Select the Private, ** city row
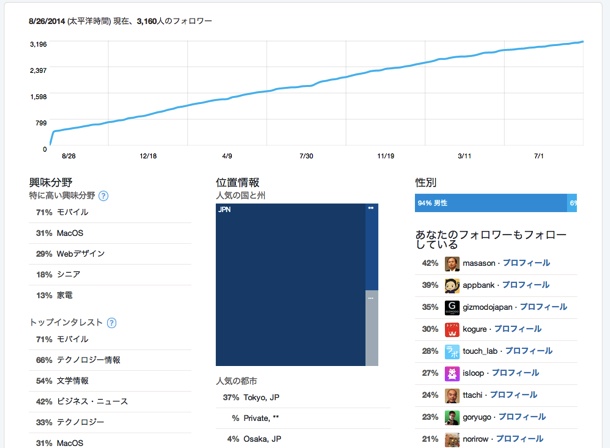The width and height of the screenshot is (610, 448). [x=303, y=418]
